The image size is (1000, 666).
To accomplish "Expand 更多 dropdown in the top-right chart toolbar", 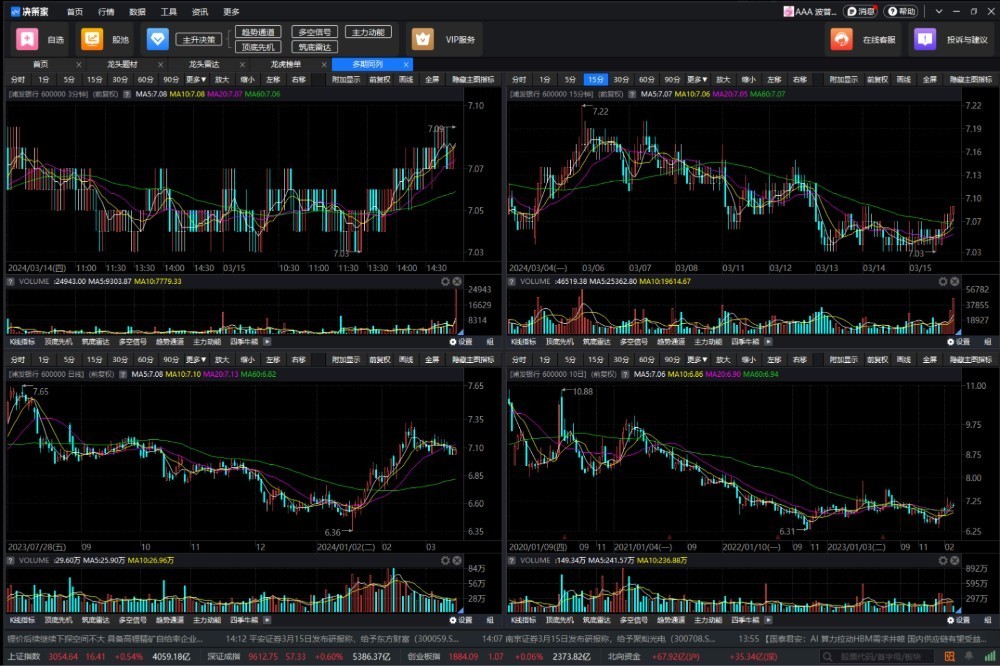I will click(698, 79).
